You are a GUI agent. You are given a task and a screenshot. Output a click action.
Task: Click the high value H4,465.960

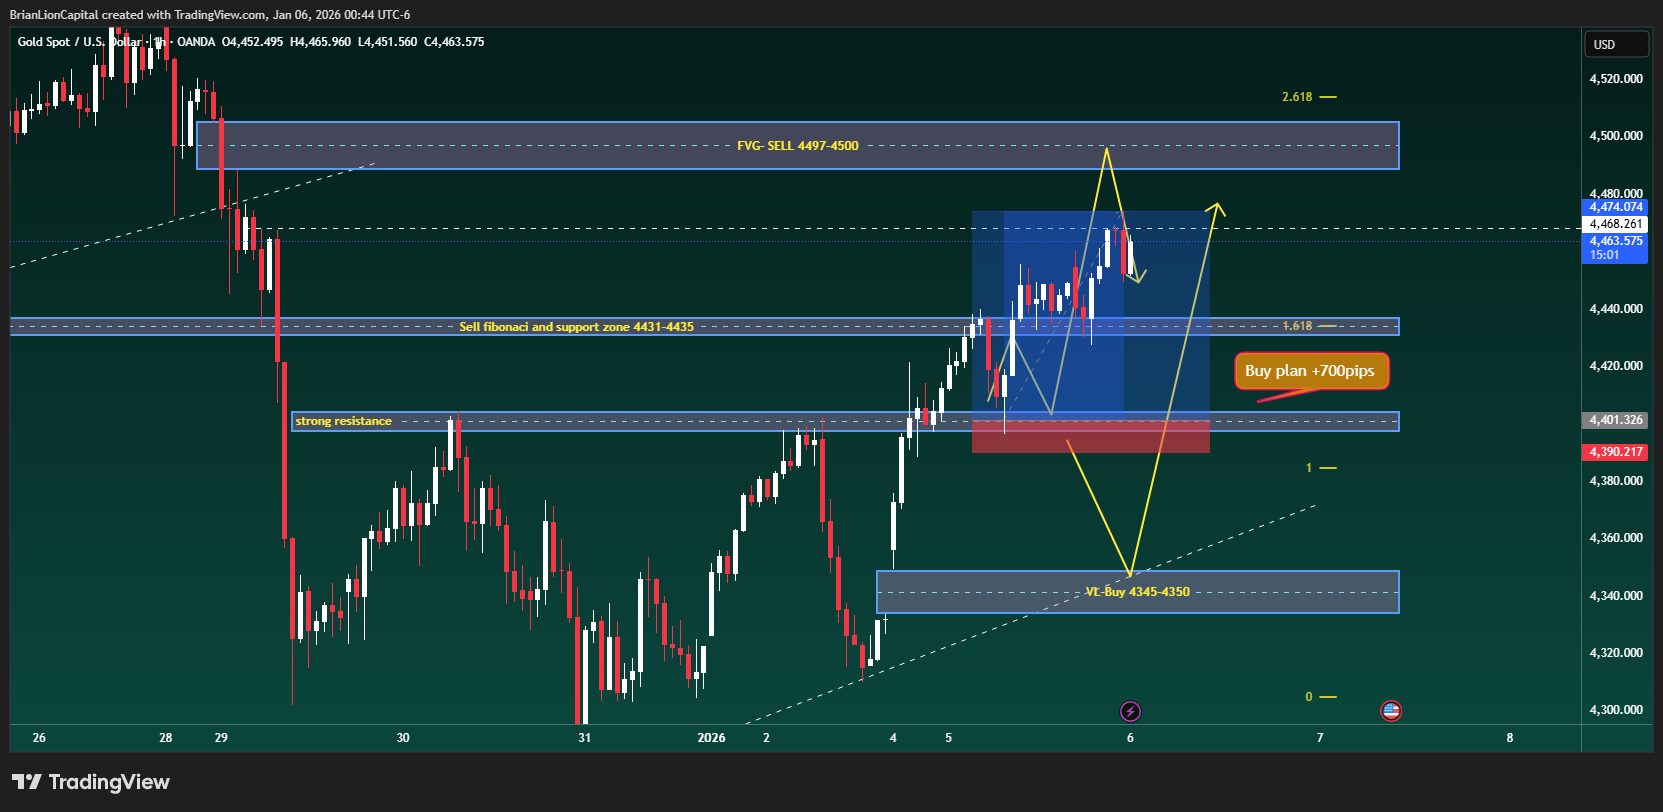click(x=321, y=42)
